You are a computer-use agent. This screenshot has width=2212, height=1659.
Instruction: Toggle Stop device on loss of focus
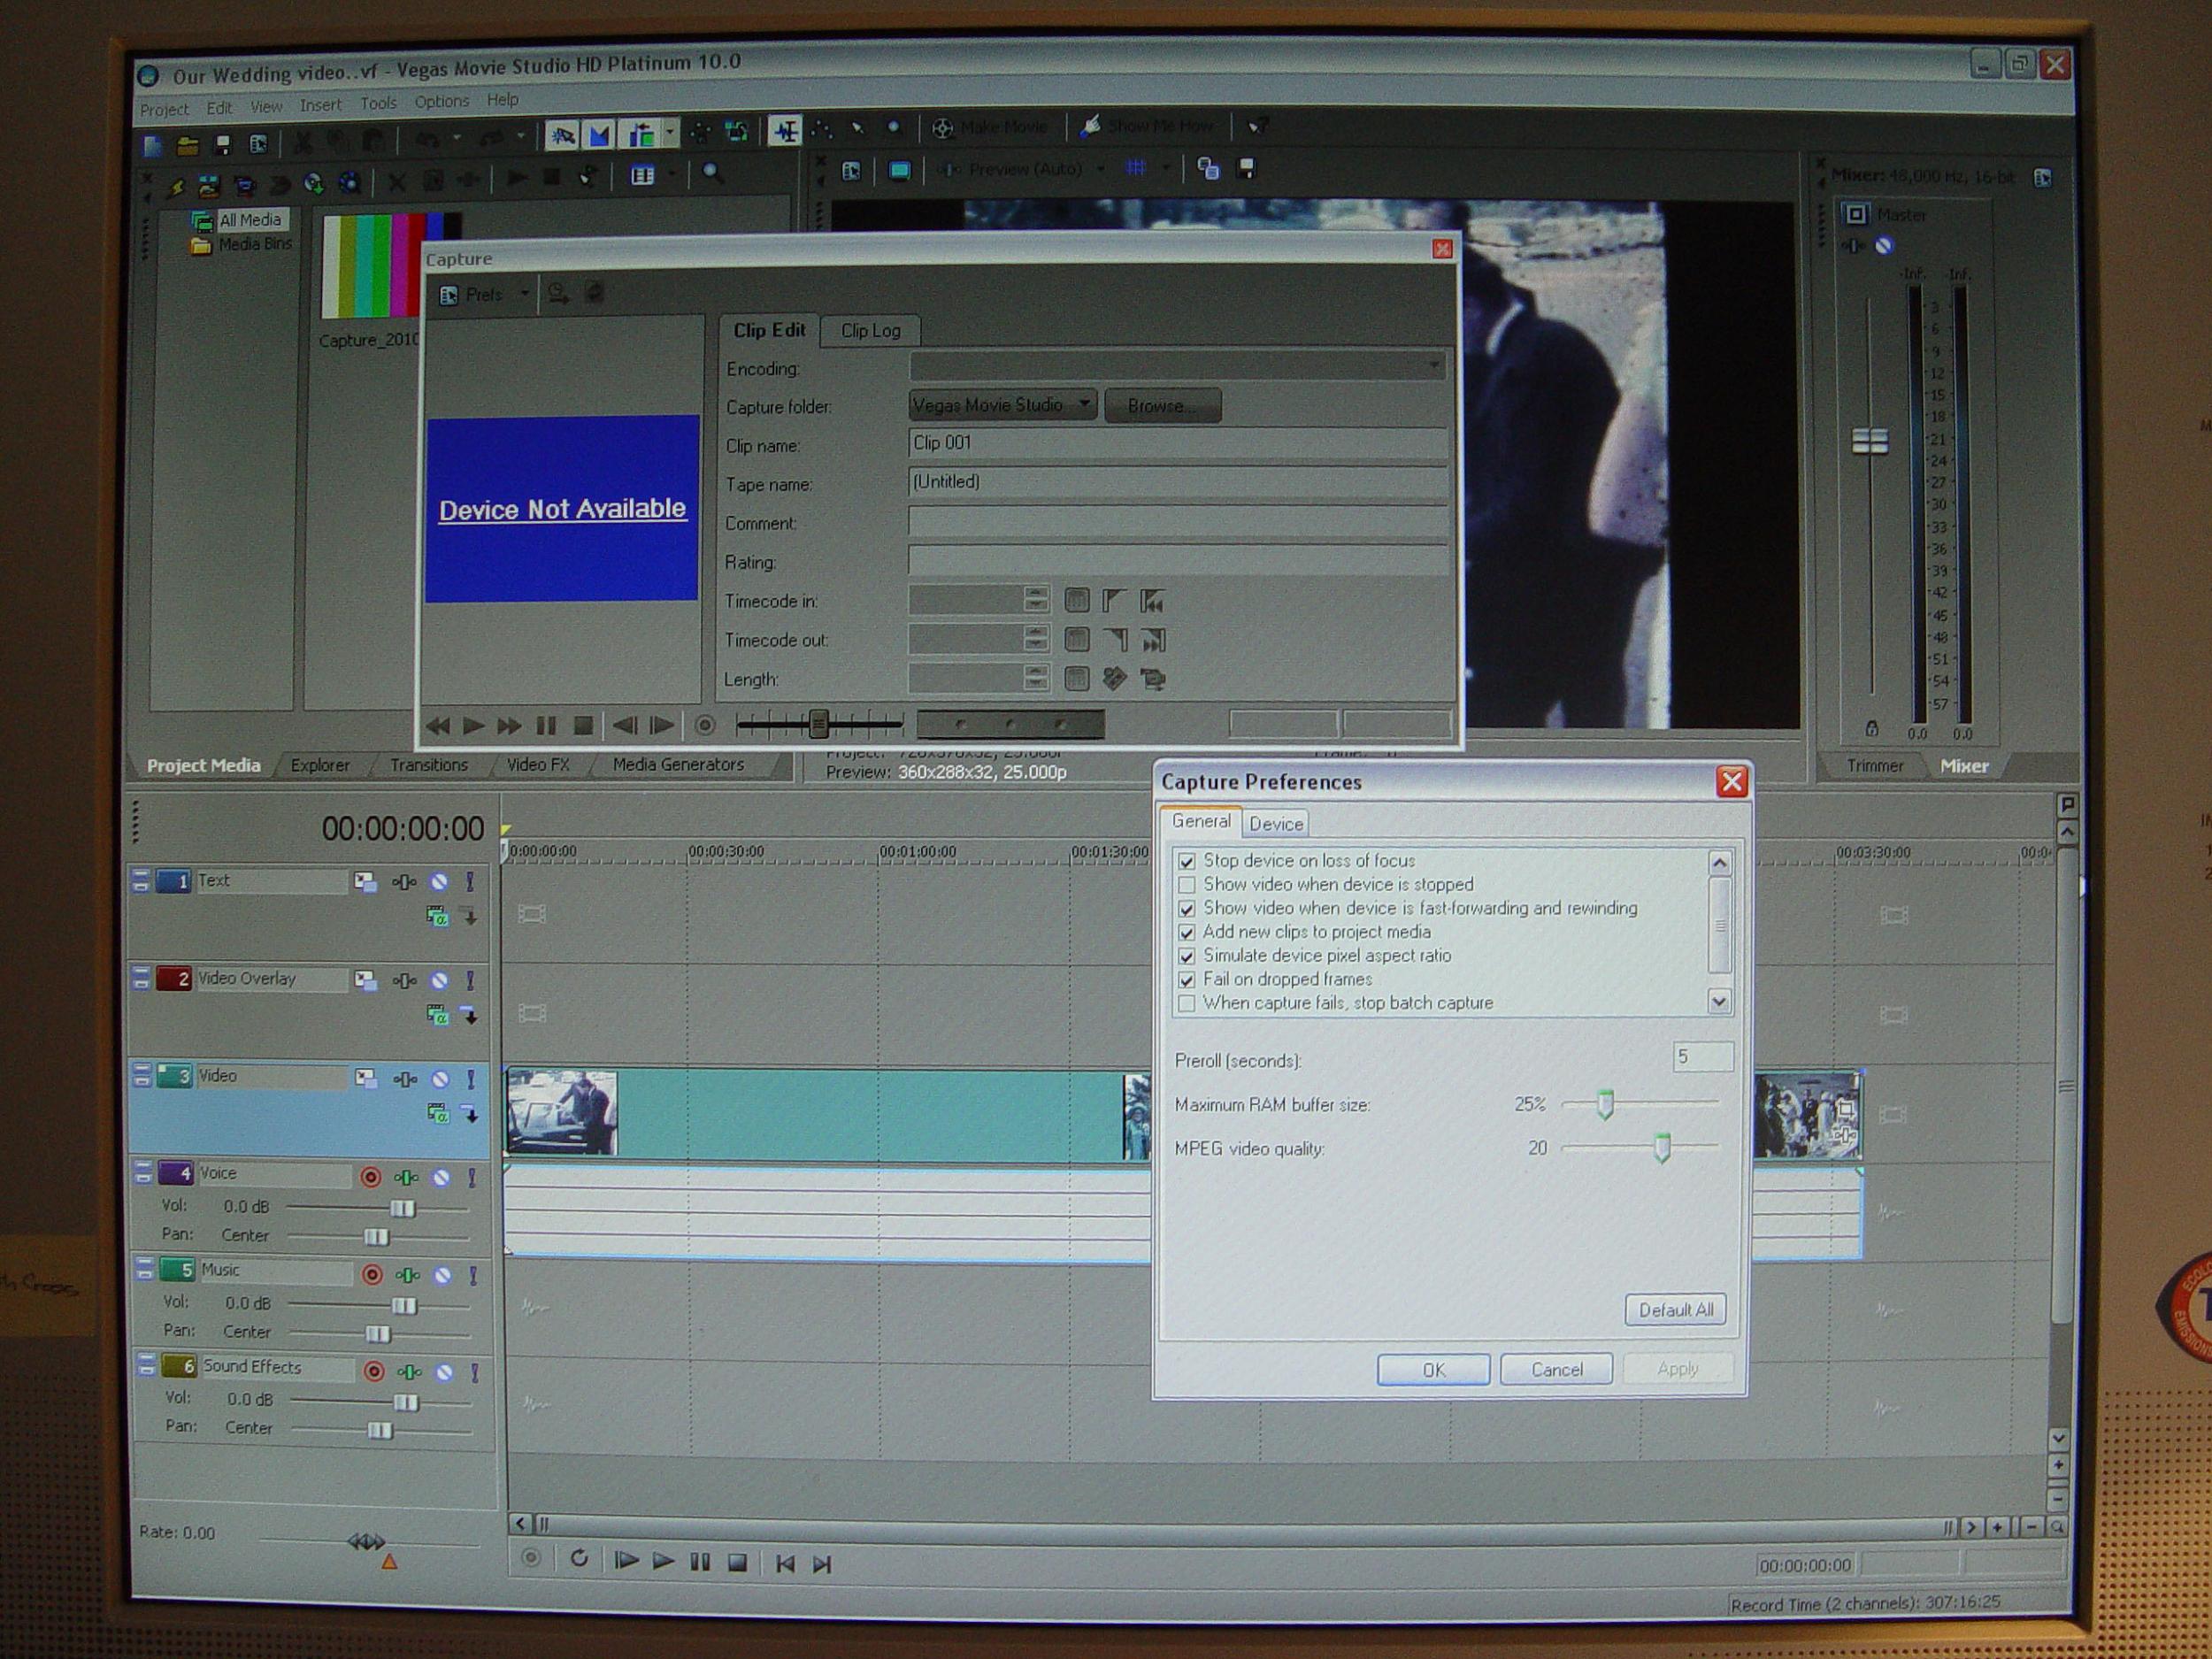click(1186, 861)
